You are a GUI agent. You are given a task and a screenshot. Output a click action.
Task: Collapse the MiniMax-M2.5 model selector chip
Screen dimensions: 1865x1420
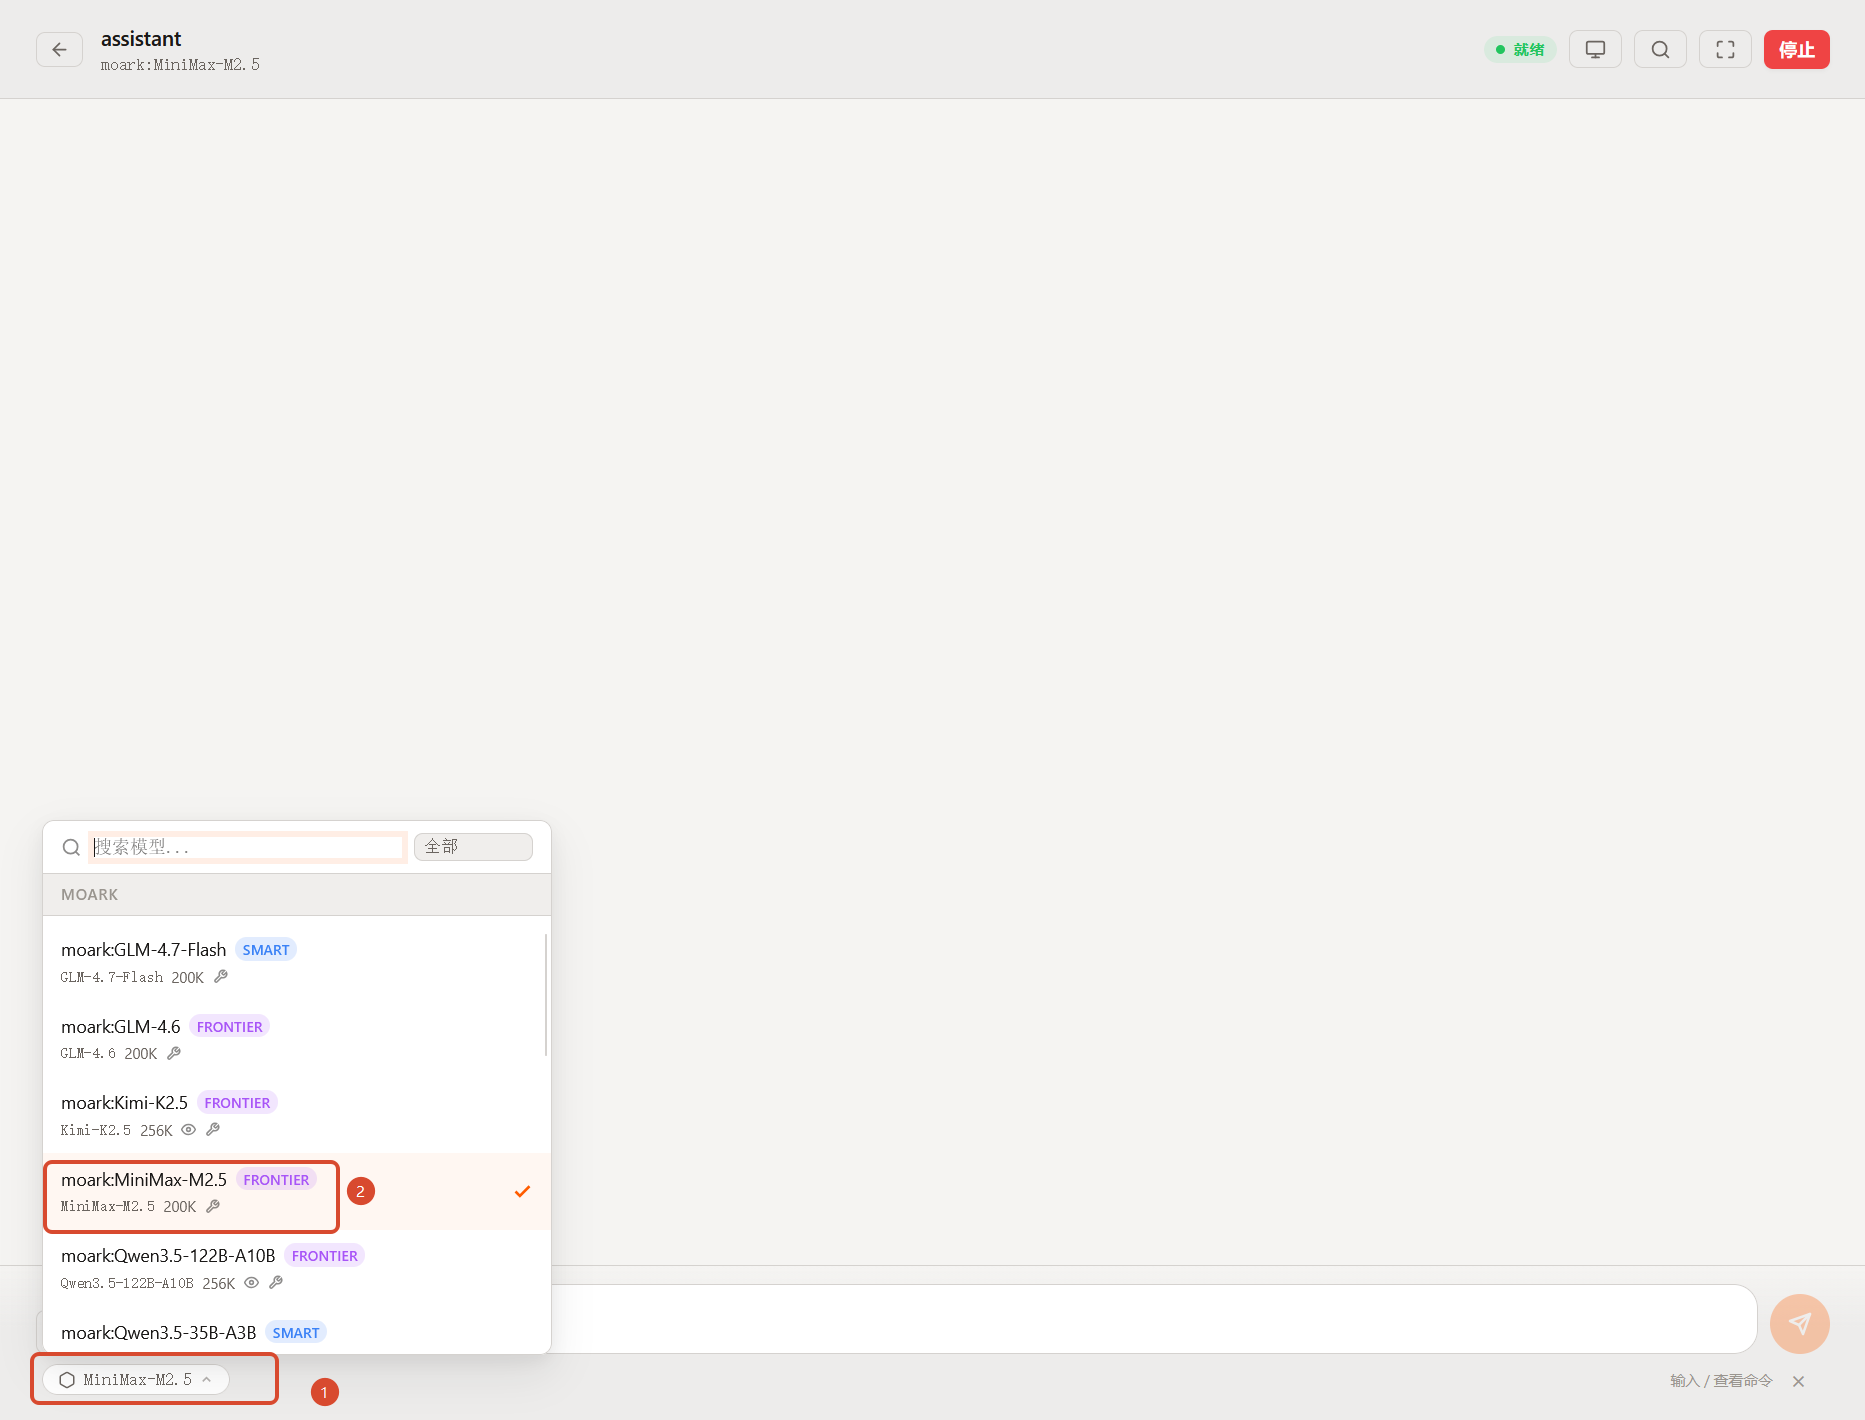[x=136, y=1380]
